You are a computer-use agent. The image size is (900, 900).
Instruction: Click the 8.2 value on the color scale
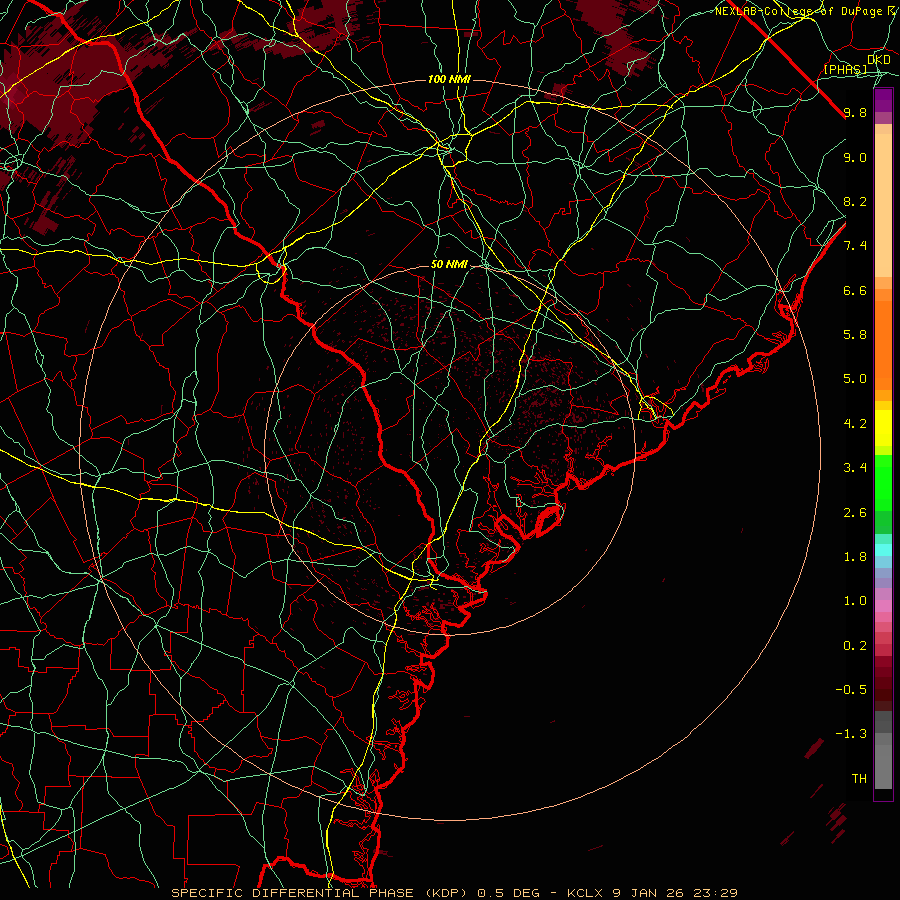(x=855, y=201)
